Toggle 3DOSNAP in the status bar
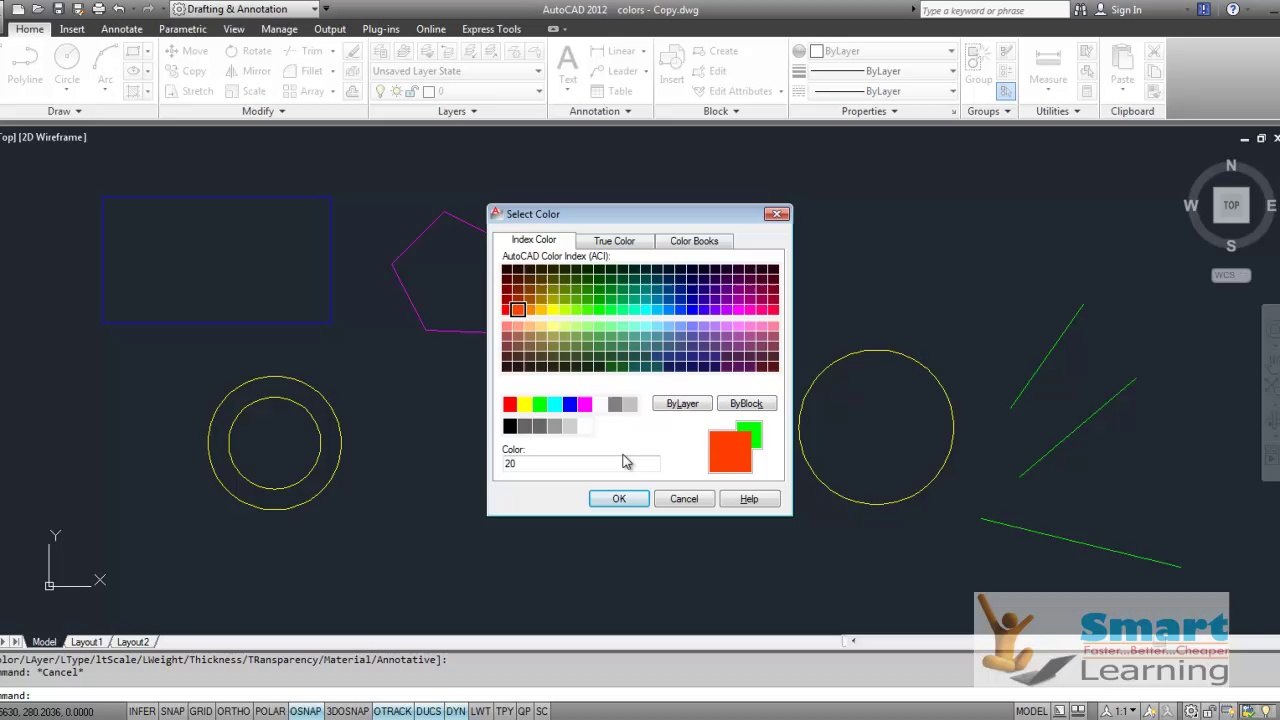Screen dimensions: 1280x720 click(348, 711)
